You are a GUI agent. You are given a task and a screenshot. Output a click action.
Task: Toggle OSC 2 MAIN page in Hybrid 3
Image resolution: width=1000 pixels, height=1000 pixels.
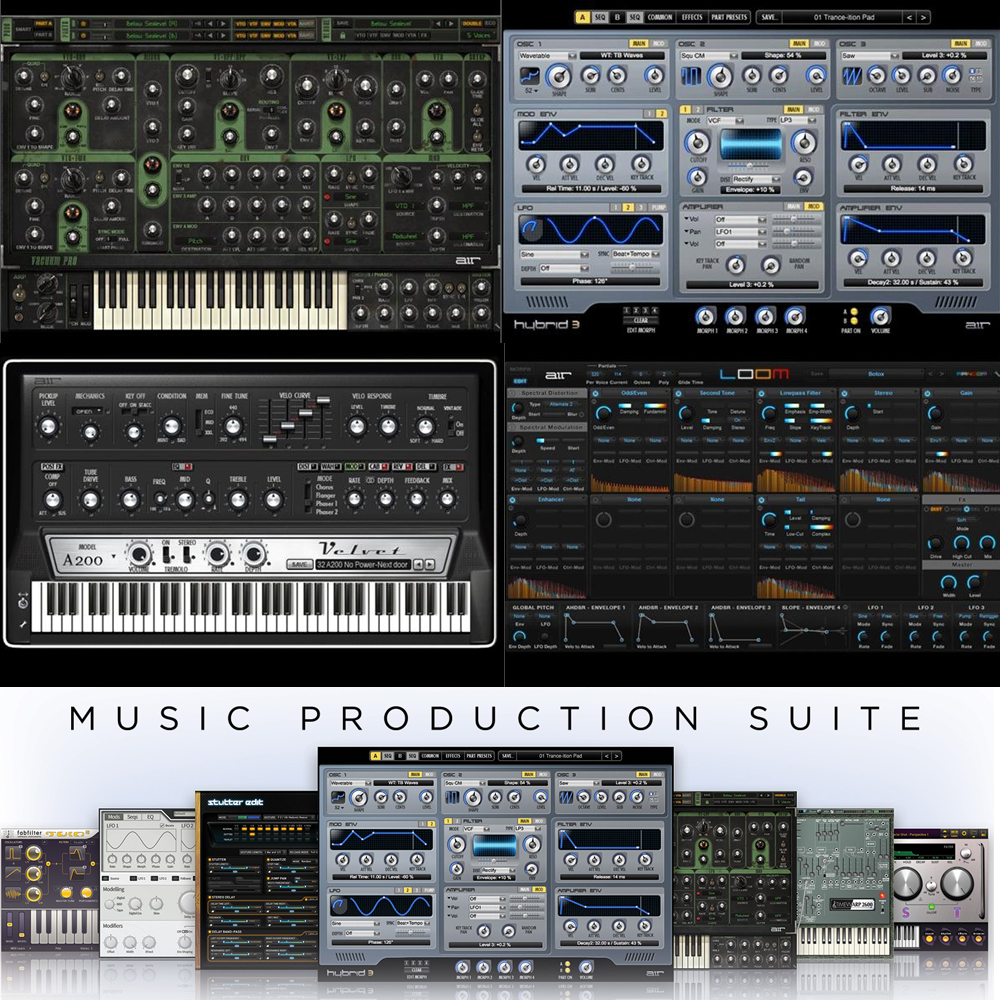click(798, 43)
